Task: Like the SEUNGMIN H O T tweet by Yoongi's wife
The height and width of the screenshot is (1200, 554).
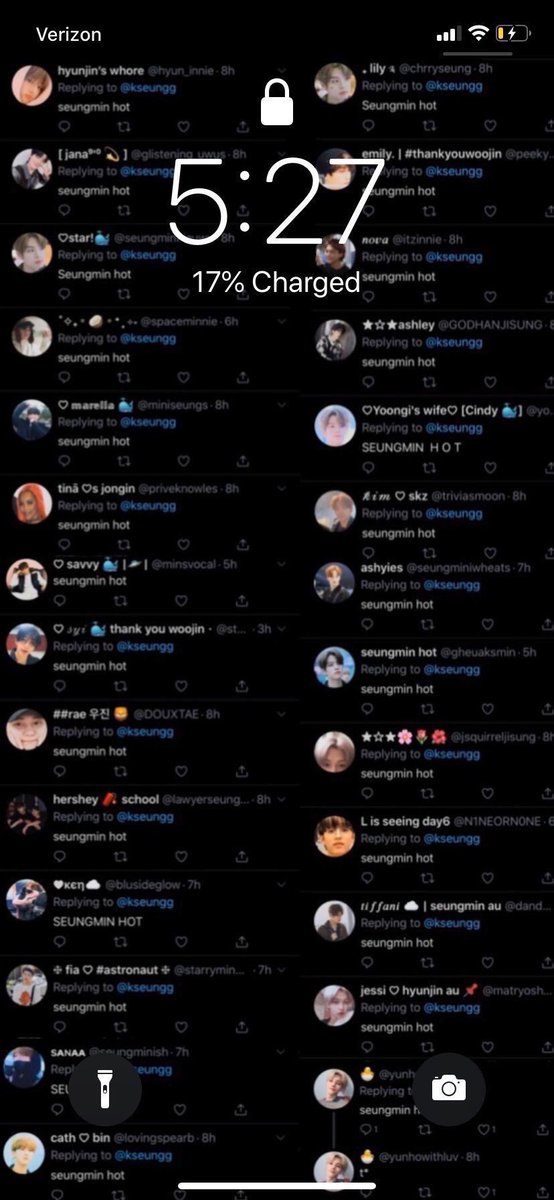Action: coord(488,470)
